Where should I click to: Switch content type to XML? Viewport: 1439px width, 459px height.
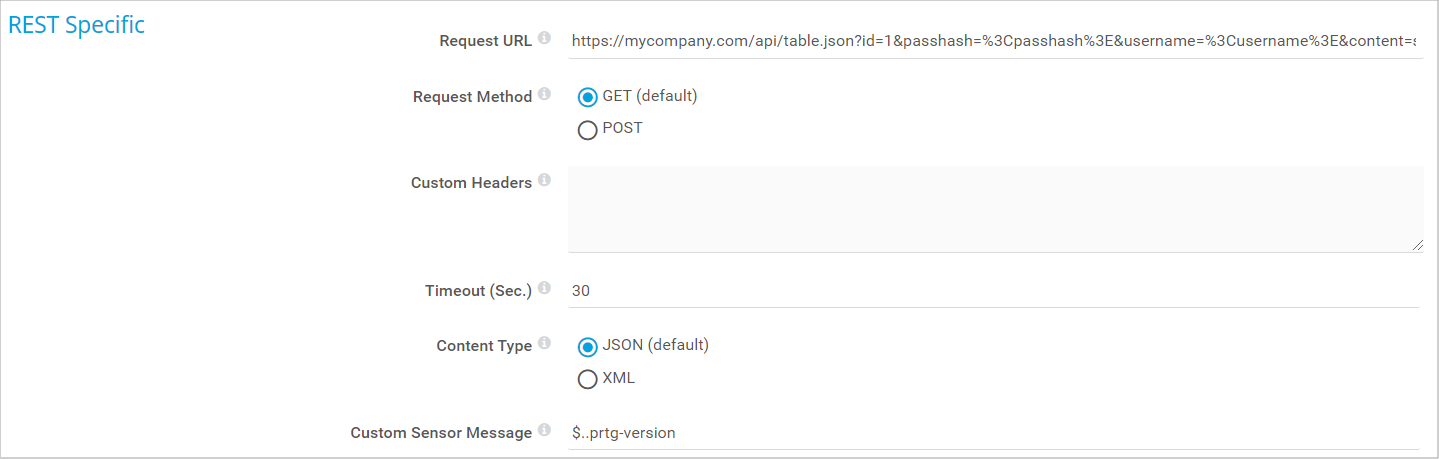pos(588,379)
